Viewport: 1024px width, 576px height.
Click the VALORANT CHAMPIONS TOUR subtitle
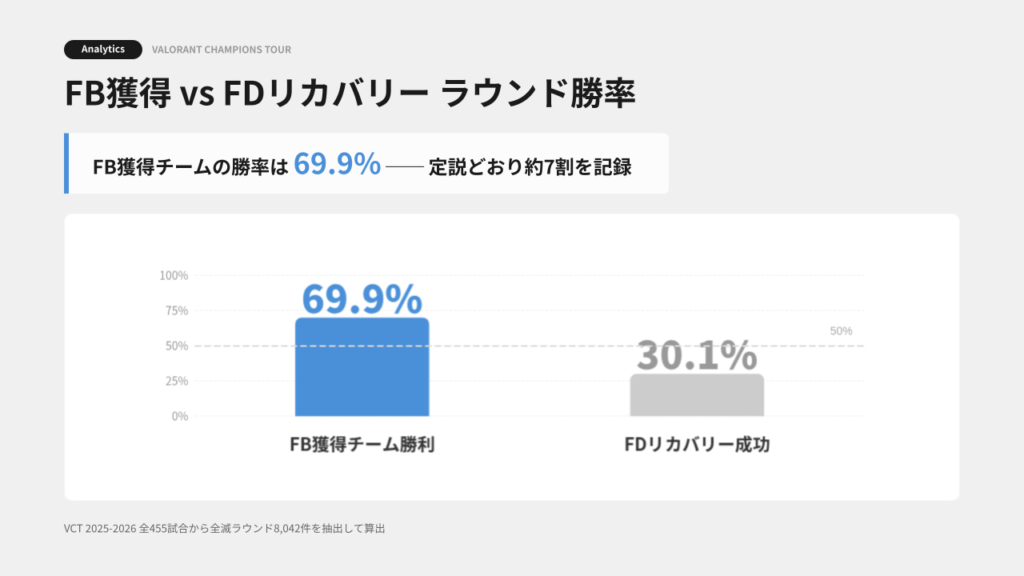221,50
